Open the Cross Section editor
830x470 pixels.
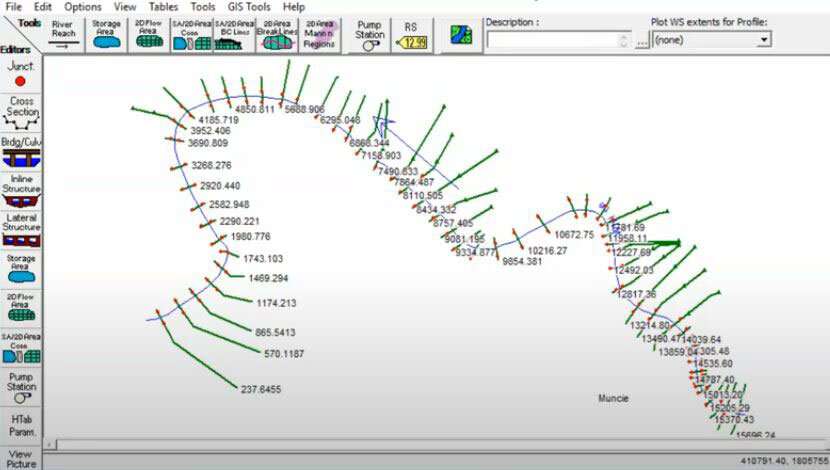click(21, 113)
